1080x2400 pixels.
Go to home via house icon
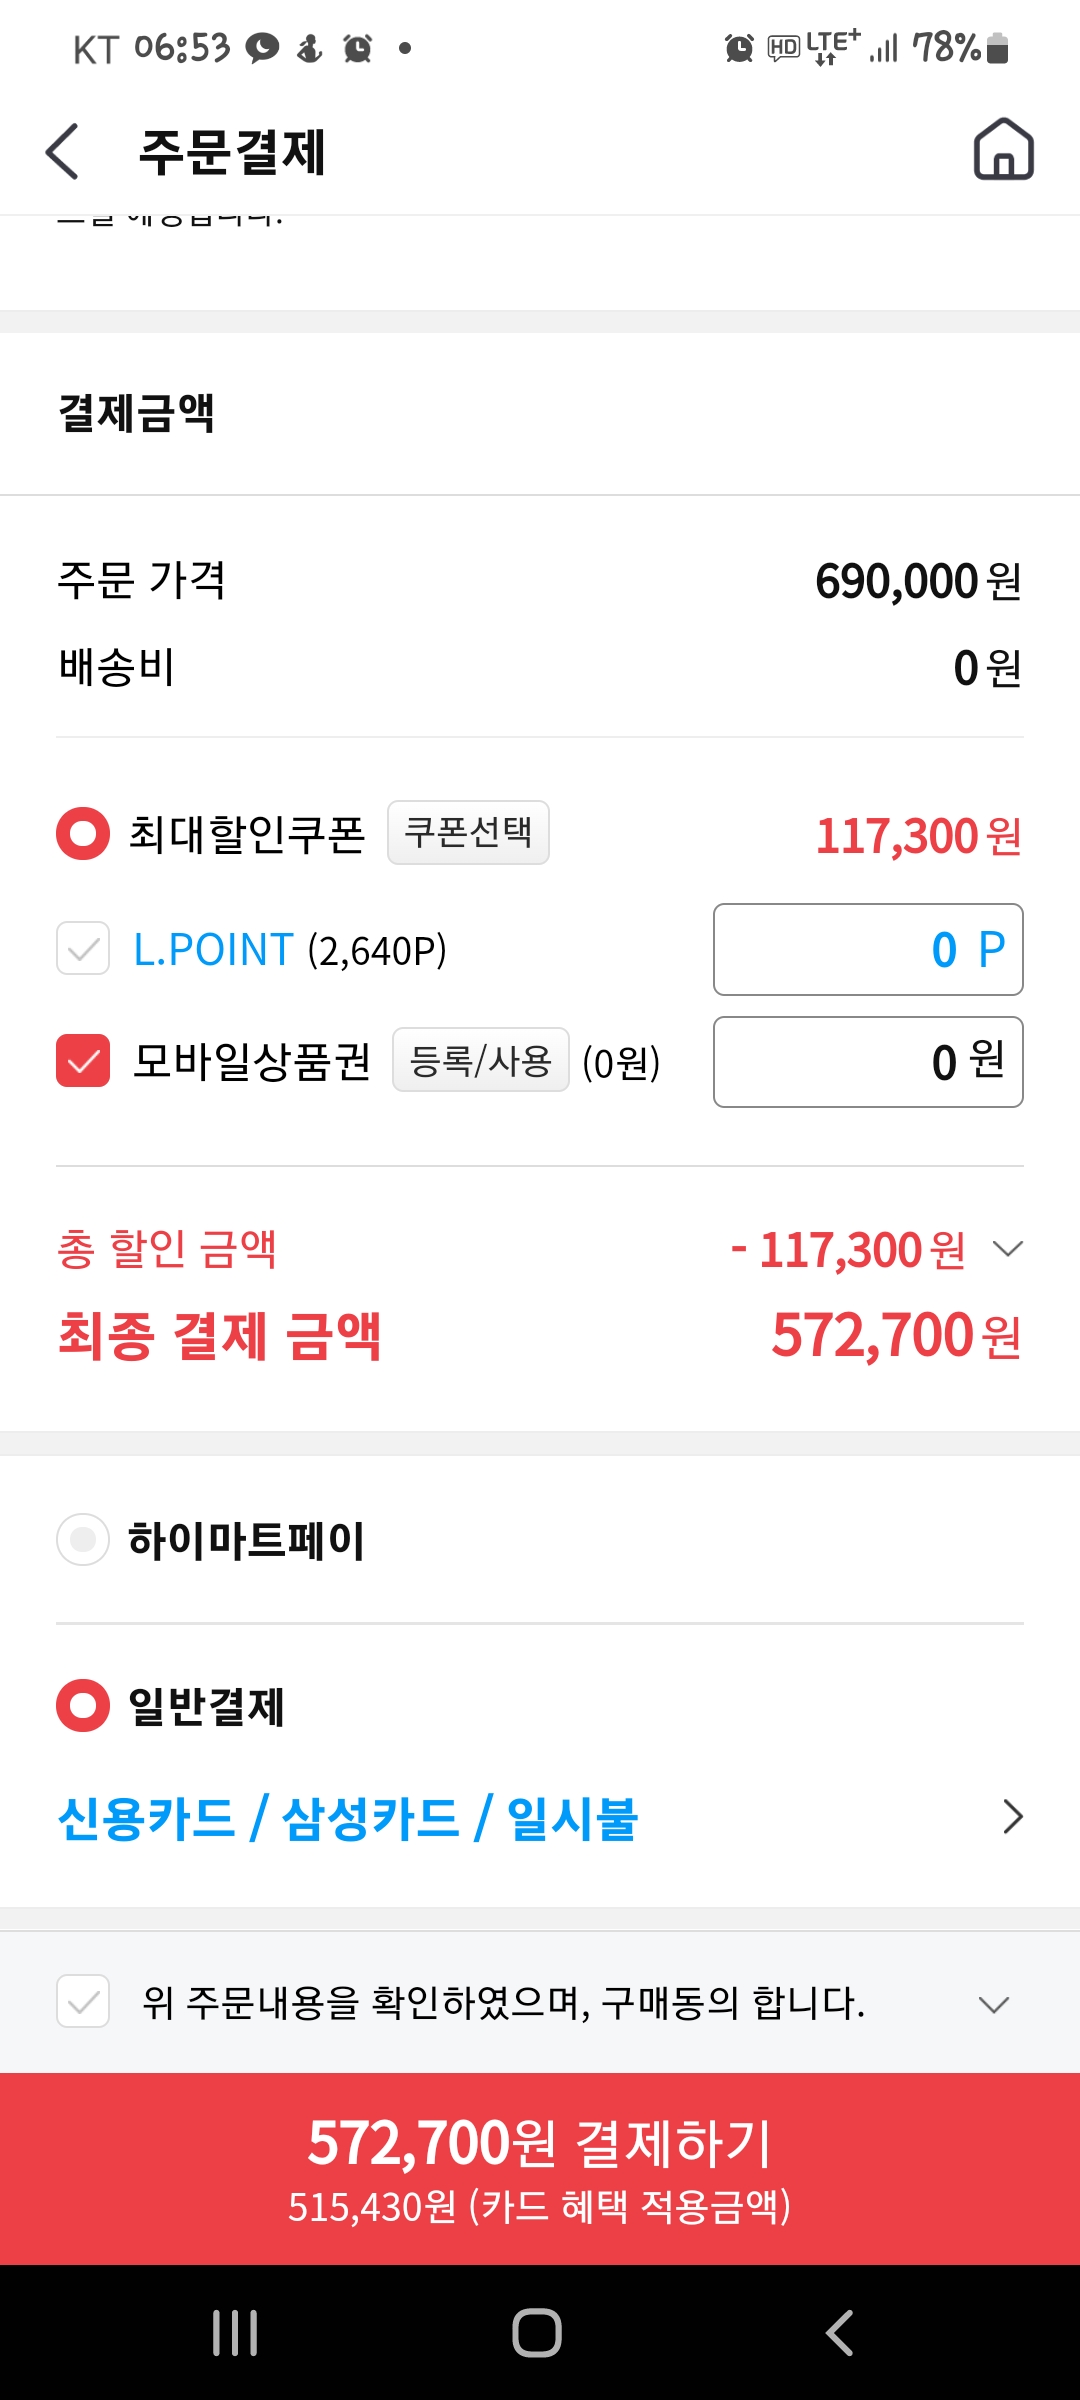[1003, 150]
